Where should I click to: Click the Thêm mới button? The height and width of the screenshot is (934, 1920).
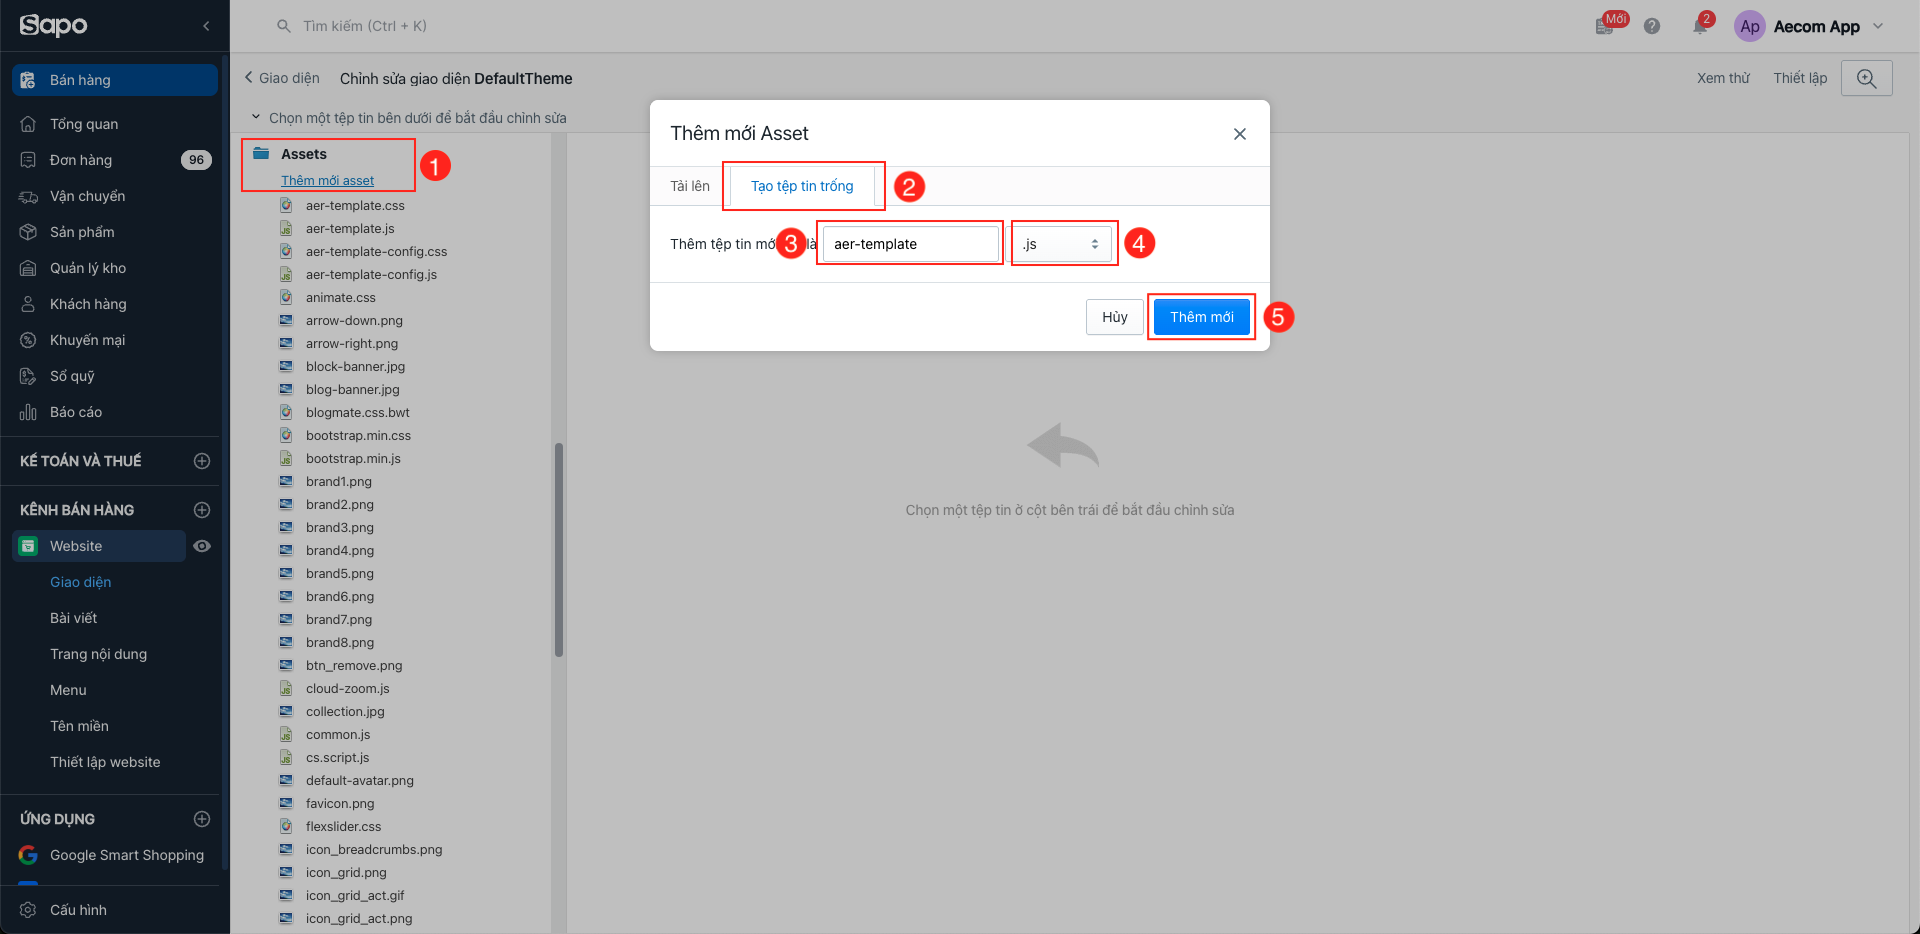pos(1201,317)
